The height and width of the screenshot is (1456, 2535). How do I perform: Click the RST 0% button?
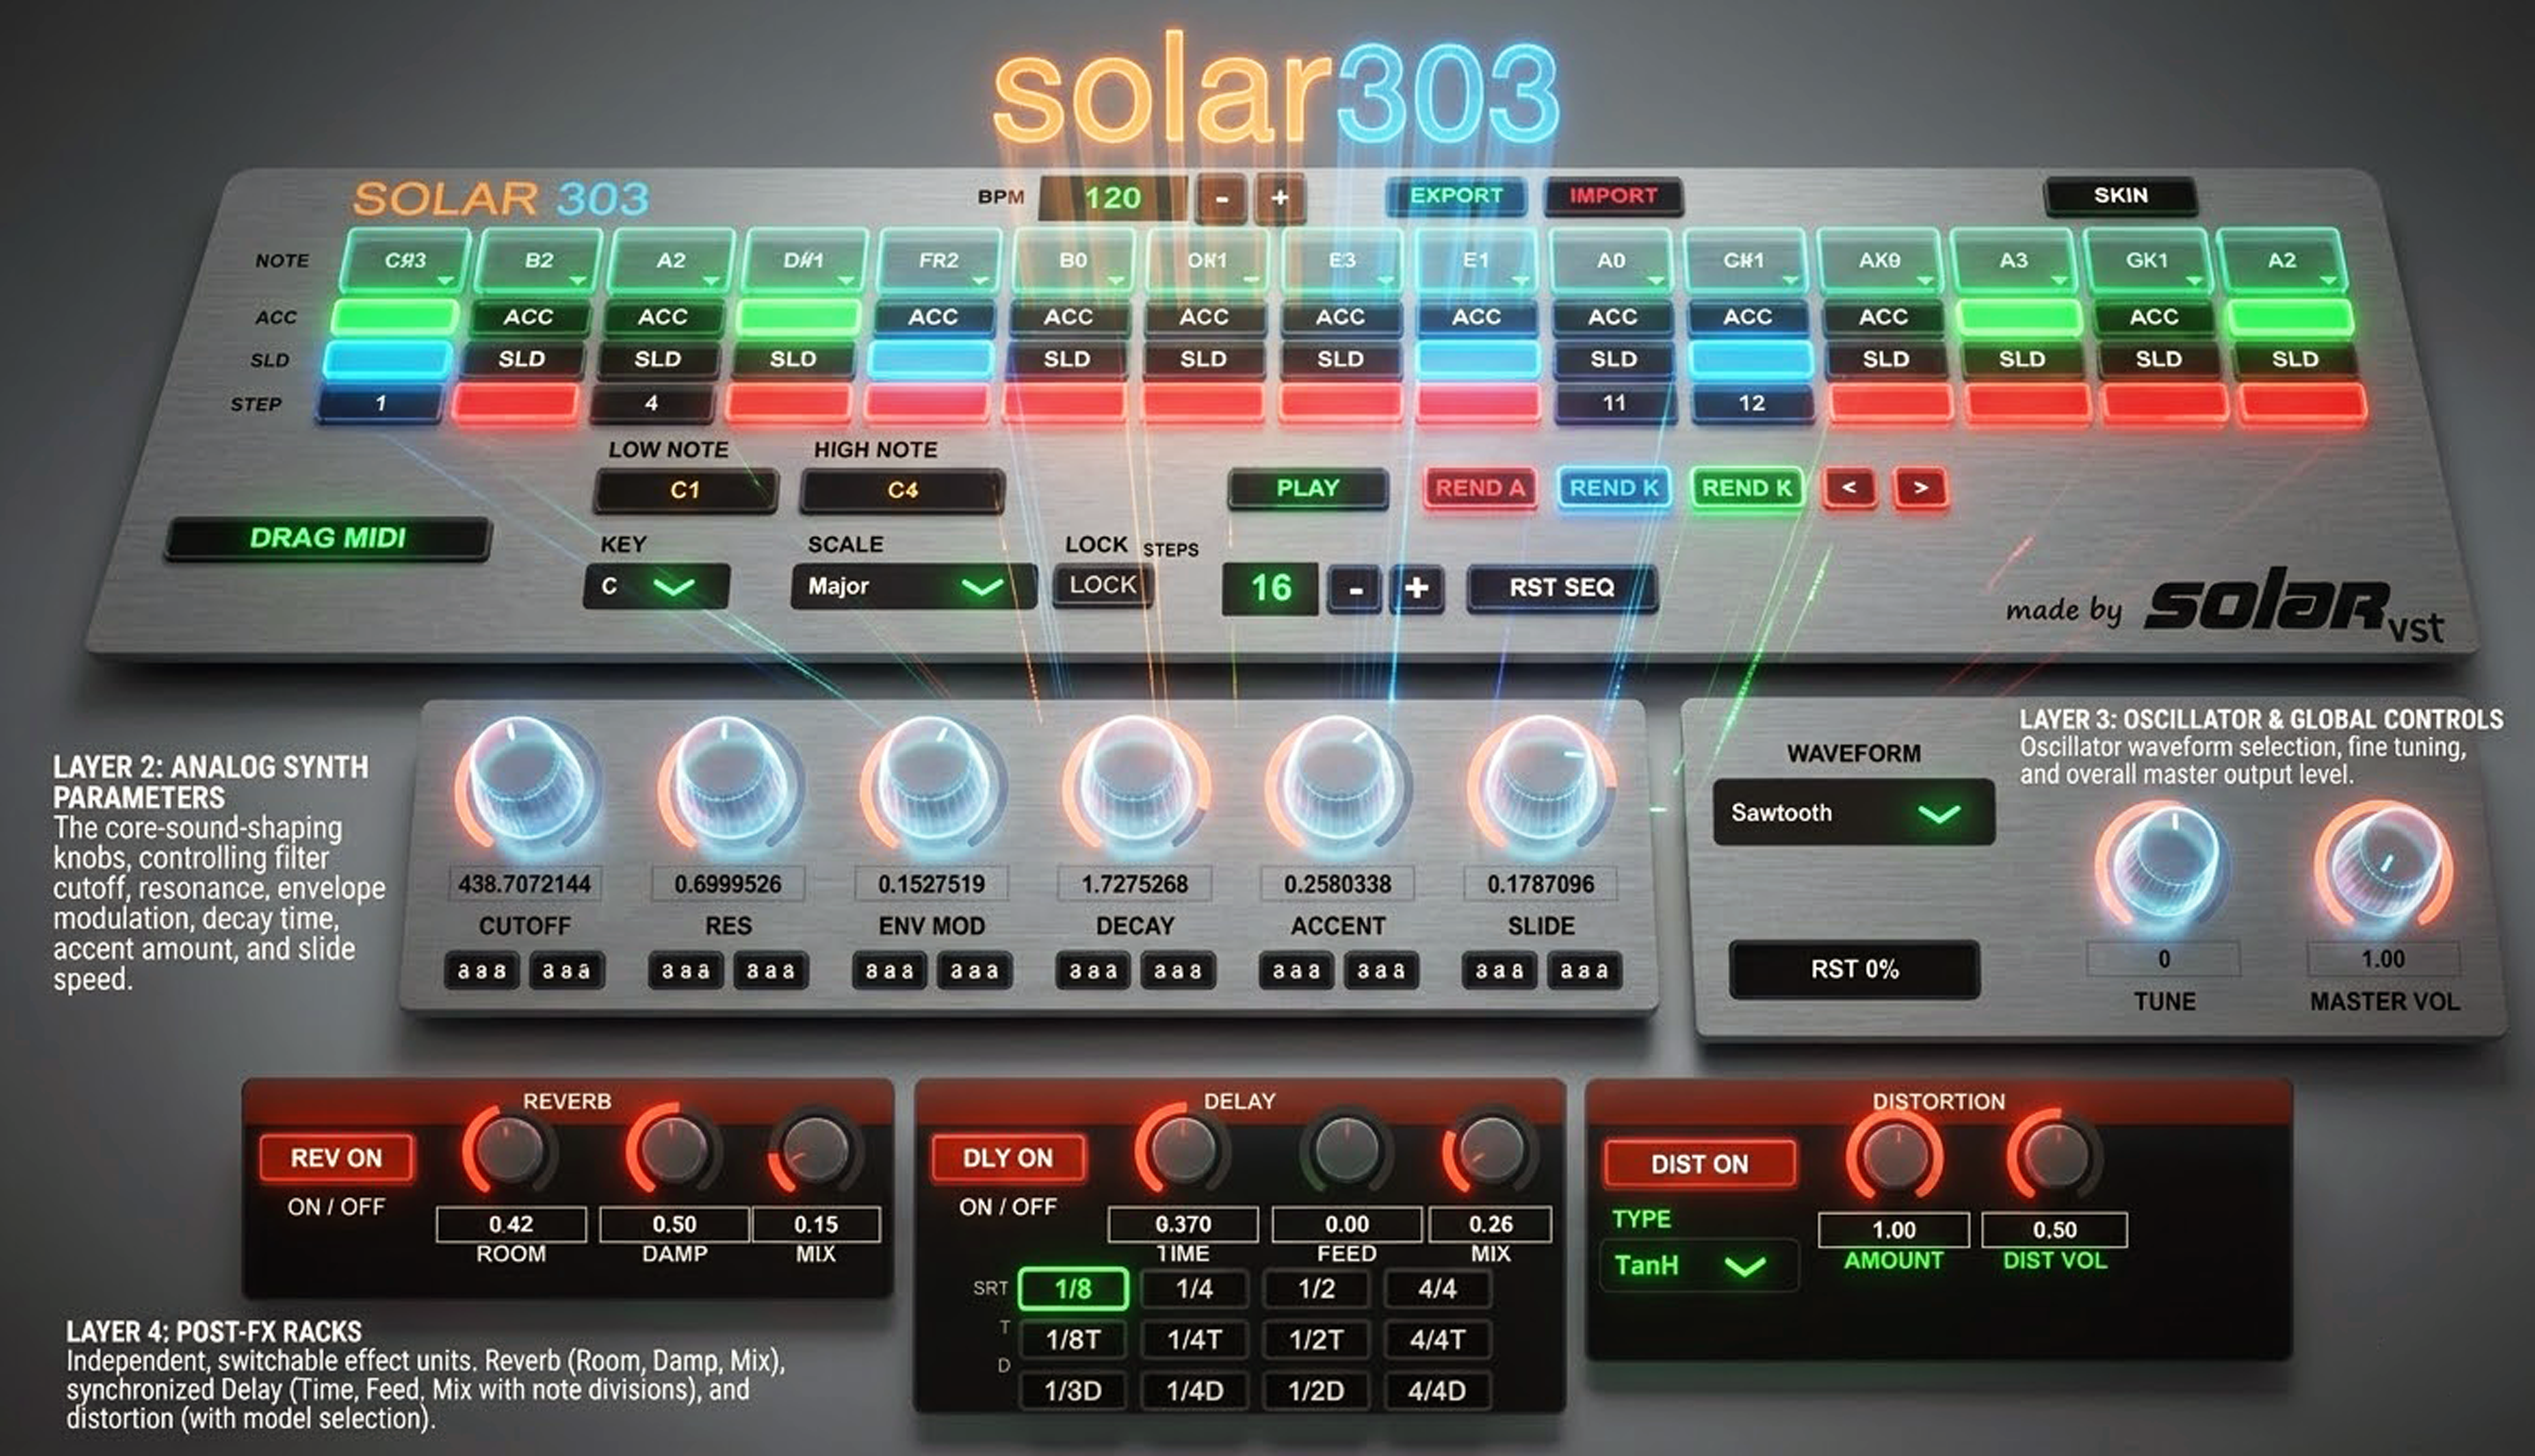pyautogui.click(x=1854, y=969)
